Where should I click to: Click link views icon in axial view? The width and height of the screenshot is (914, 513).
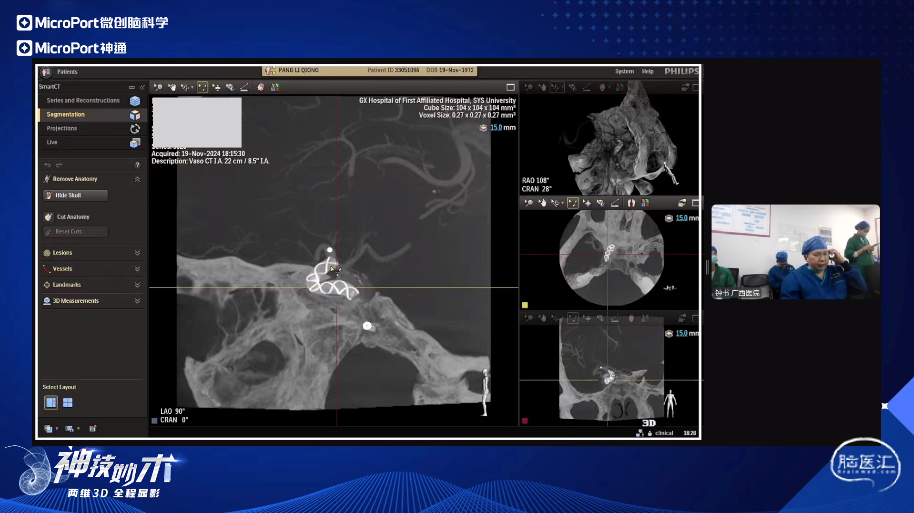coord(682,203)
